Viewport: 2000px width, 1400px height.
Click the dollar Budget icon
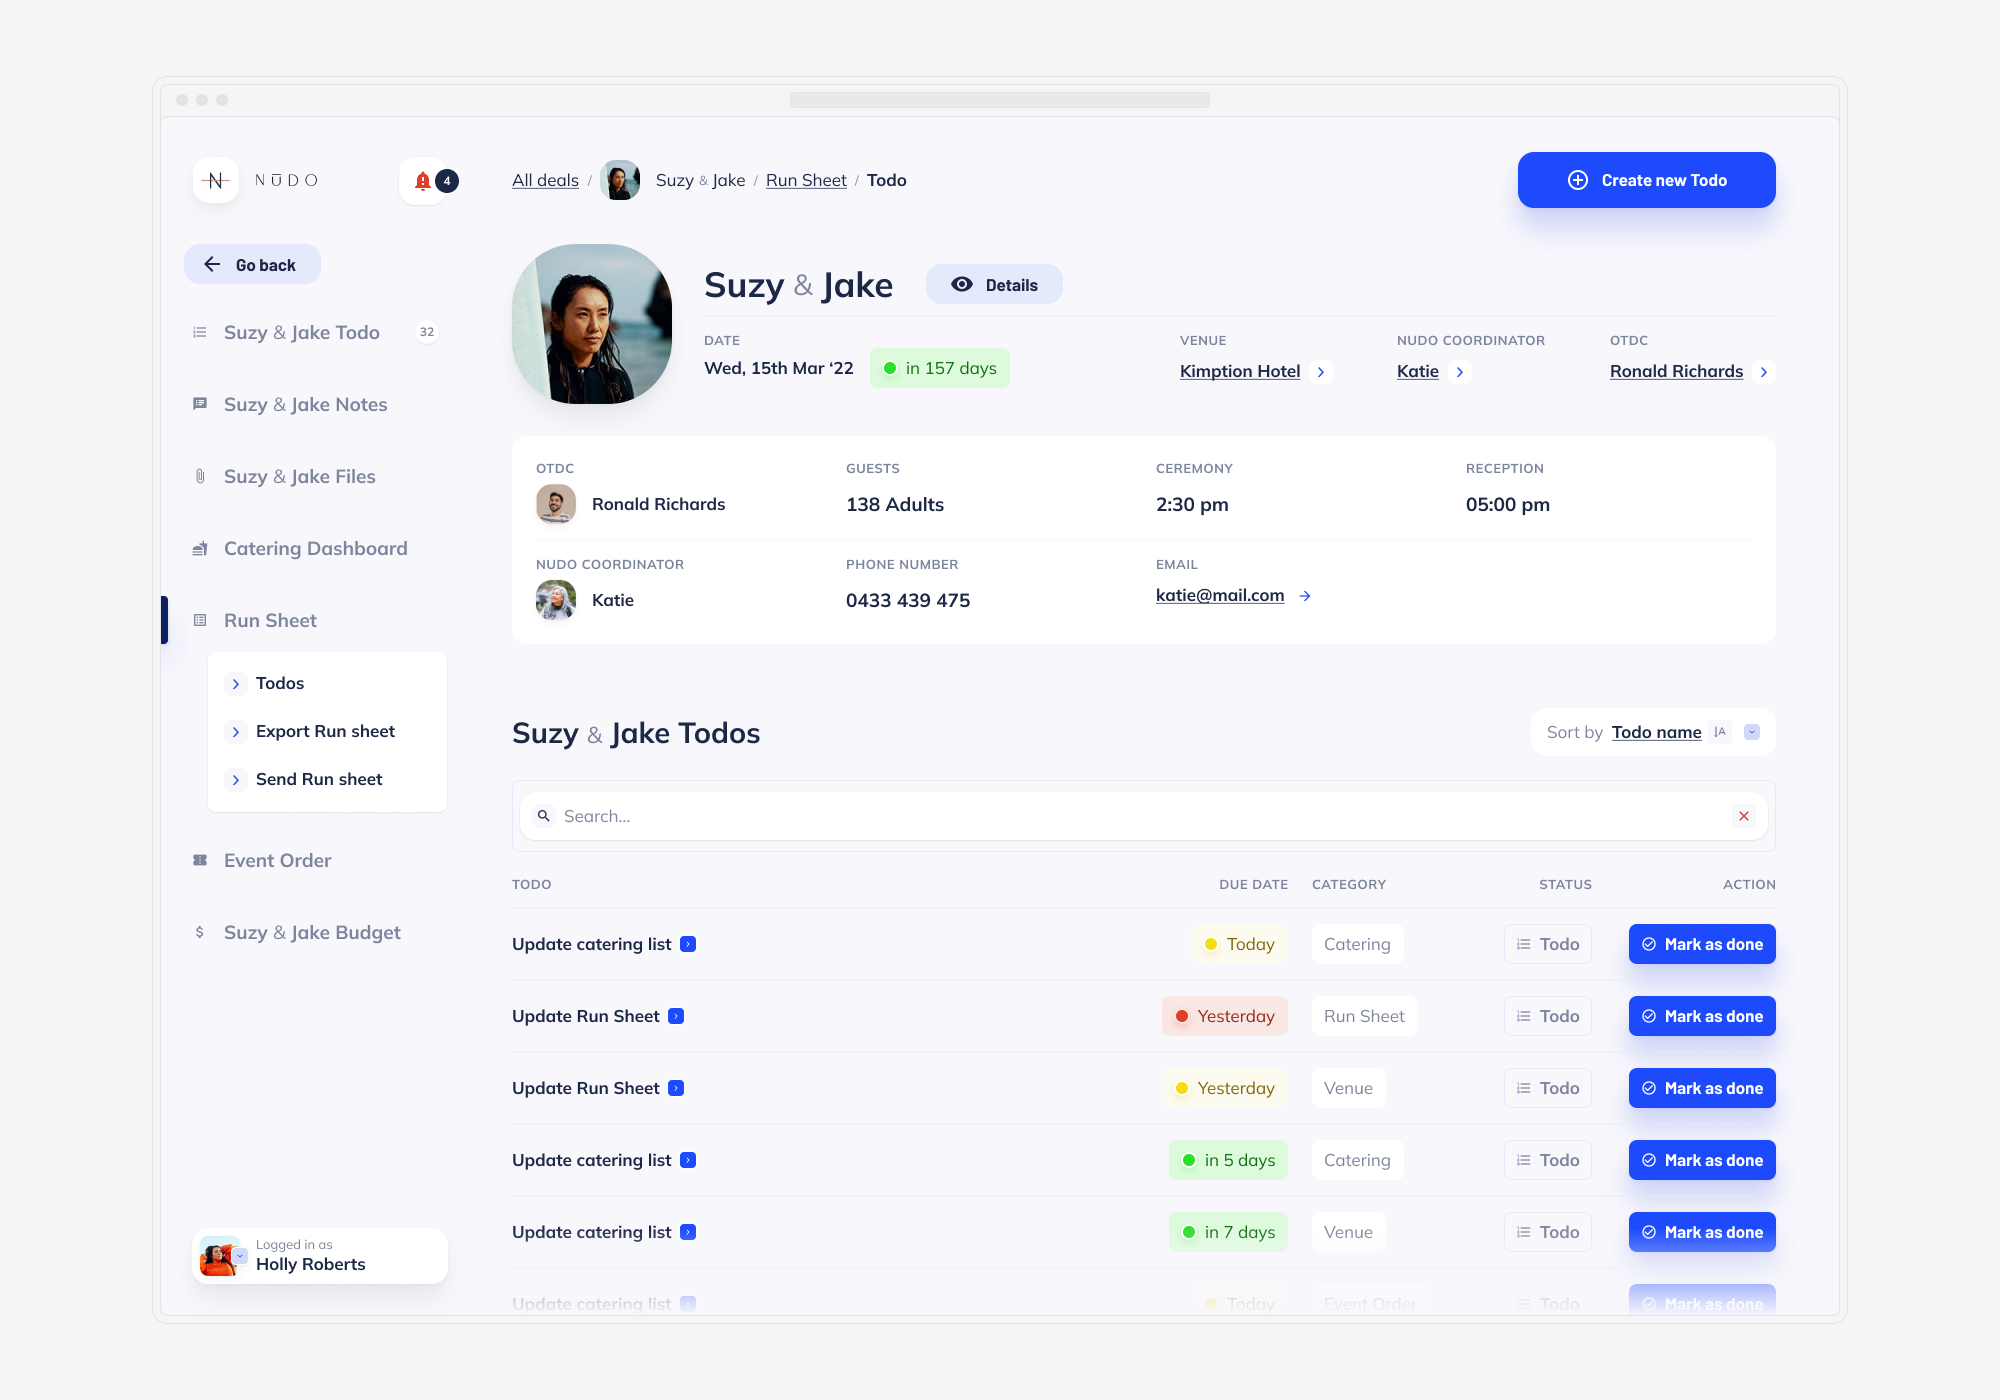point(200,932)
